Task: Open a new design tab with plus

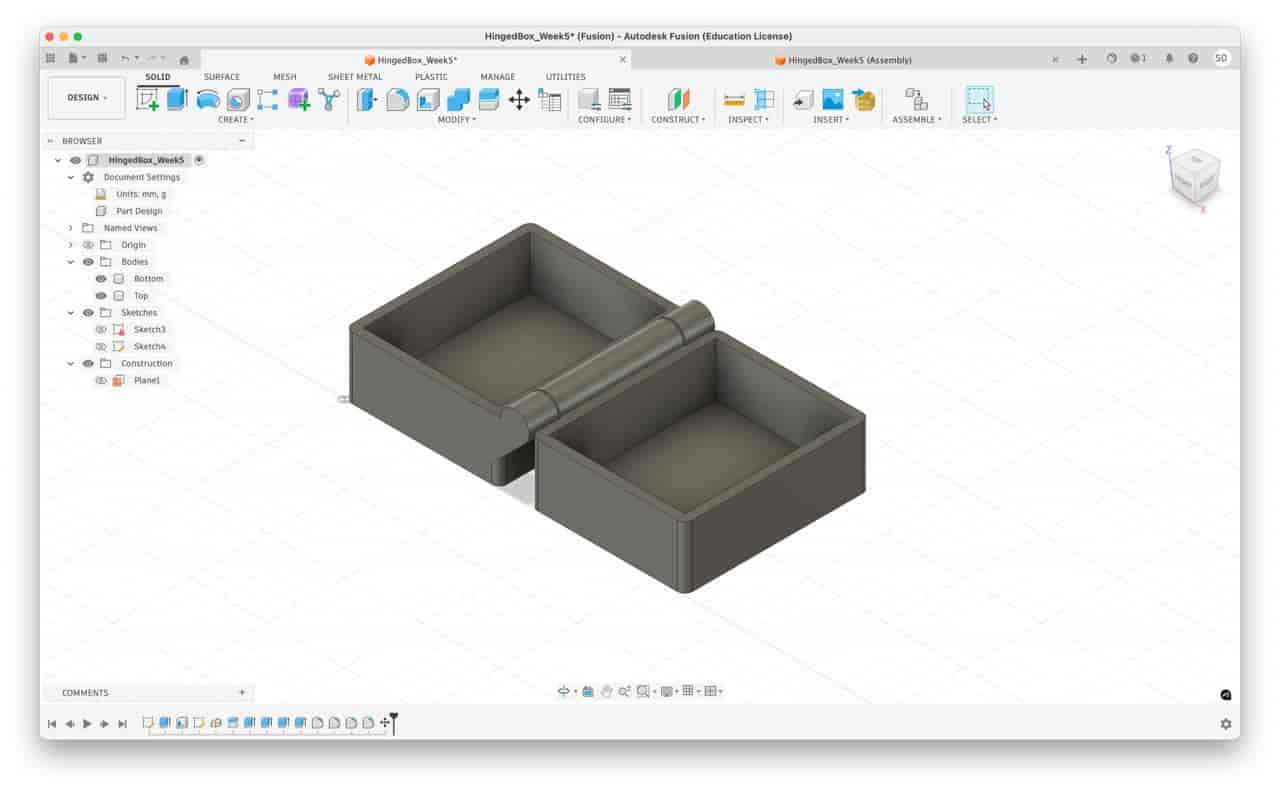Action: pyautogui.click(x=1082, y=59)
